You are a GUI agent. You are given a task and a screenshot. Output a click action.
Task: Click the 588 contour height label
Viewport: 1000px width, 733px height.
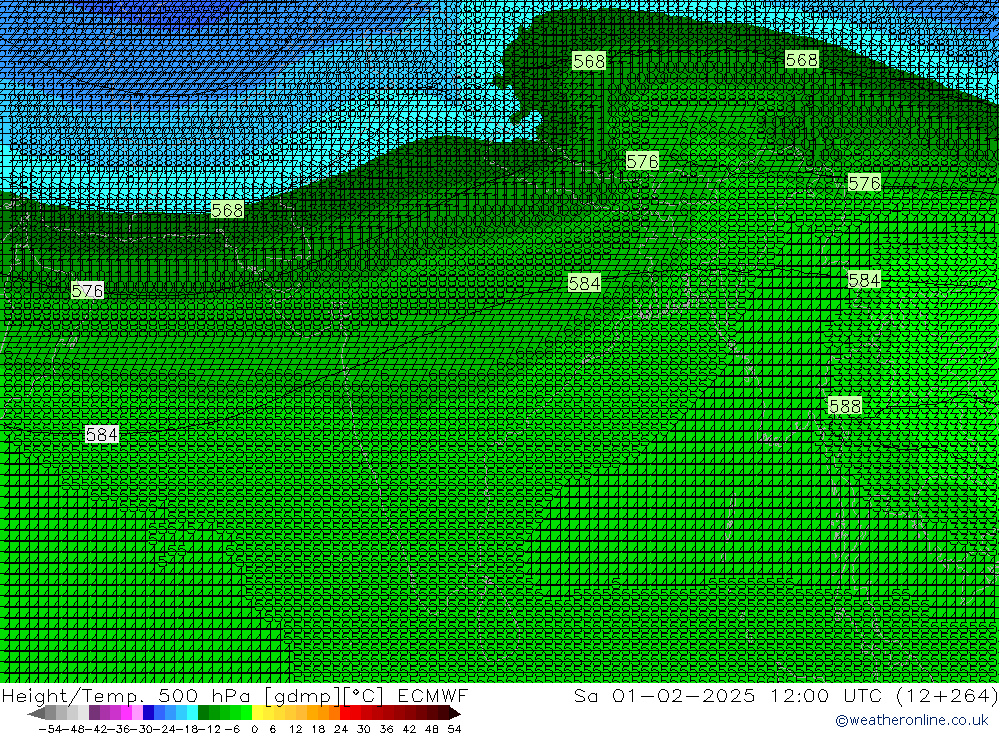tap(844, 406)
